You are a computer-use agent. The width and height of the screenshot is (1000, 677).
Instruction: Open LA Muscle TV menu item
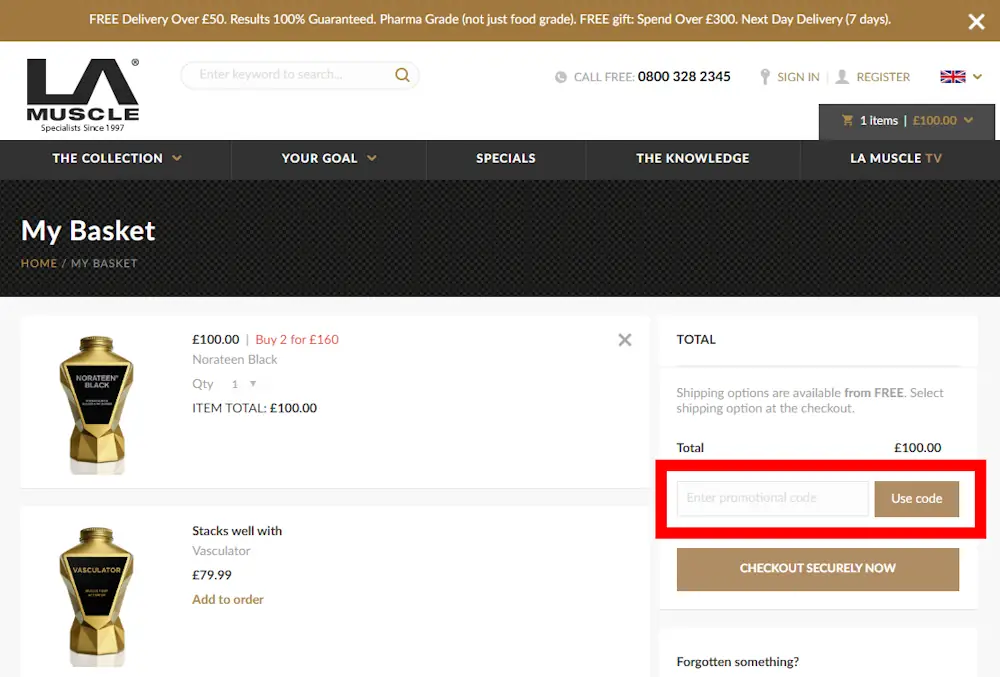tap(895, 158)
